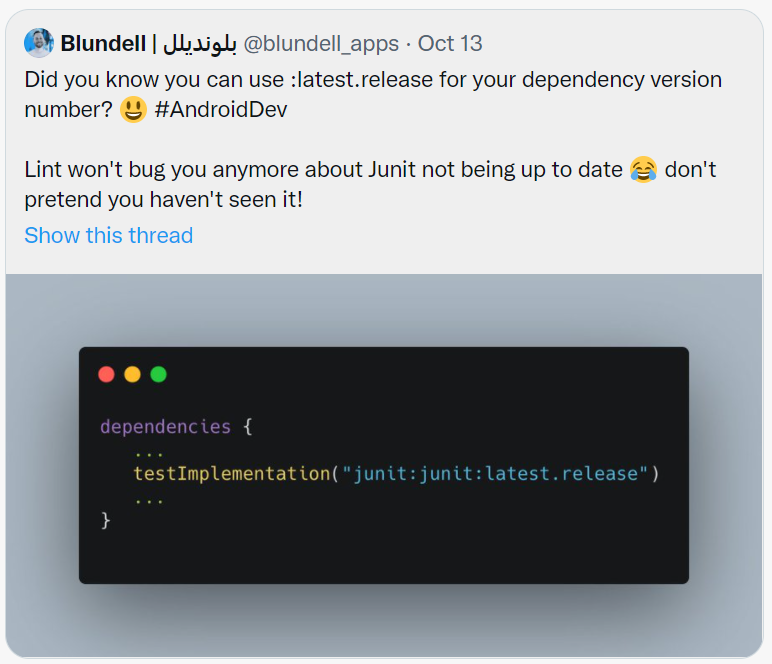The height and width of the screenshot is (664, 772).
Task: Open Blundell's profile avatar picture
Action: tap(38, 43)
